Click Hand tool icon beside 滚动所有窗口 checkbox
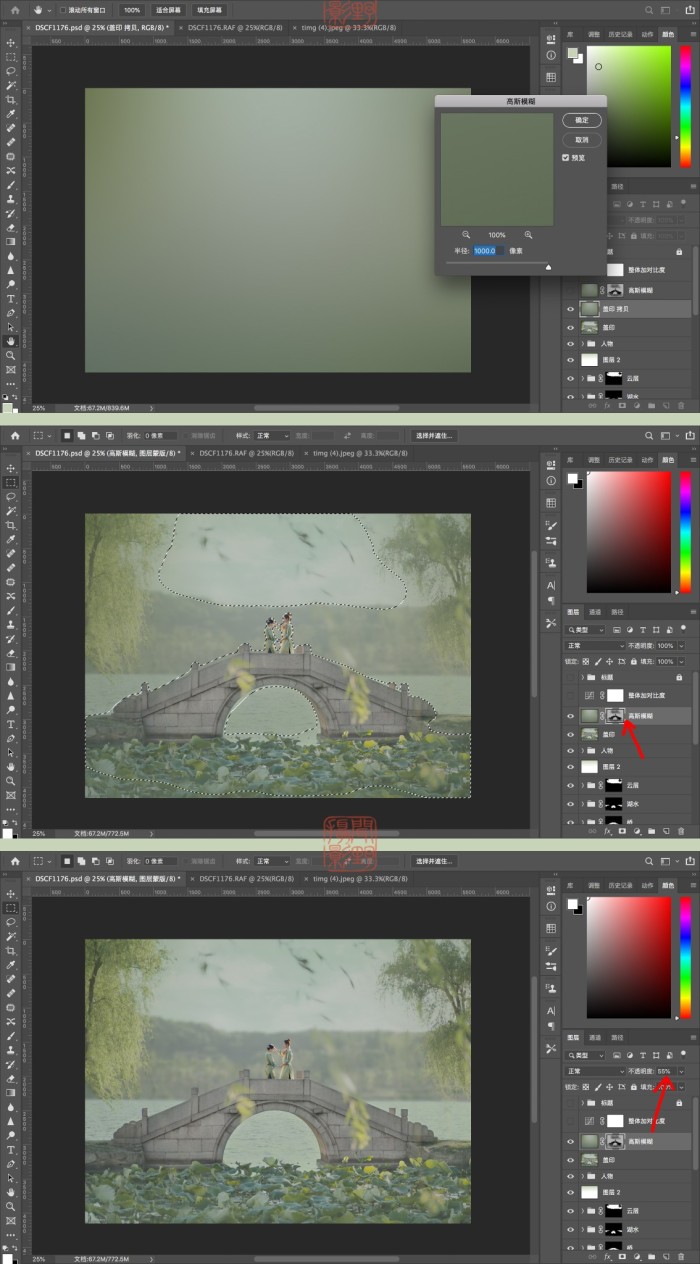Viewport: 700px width, 1264px height. click(38, 9)
